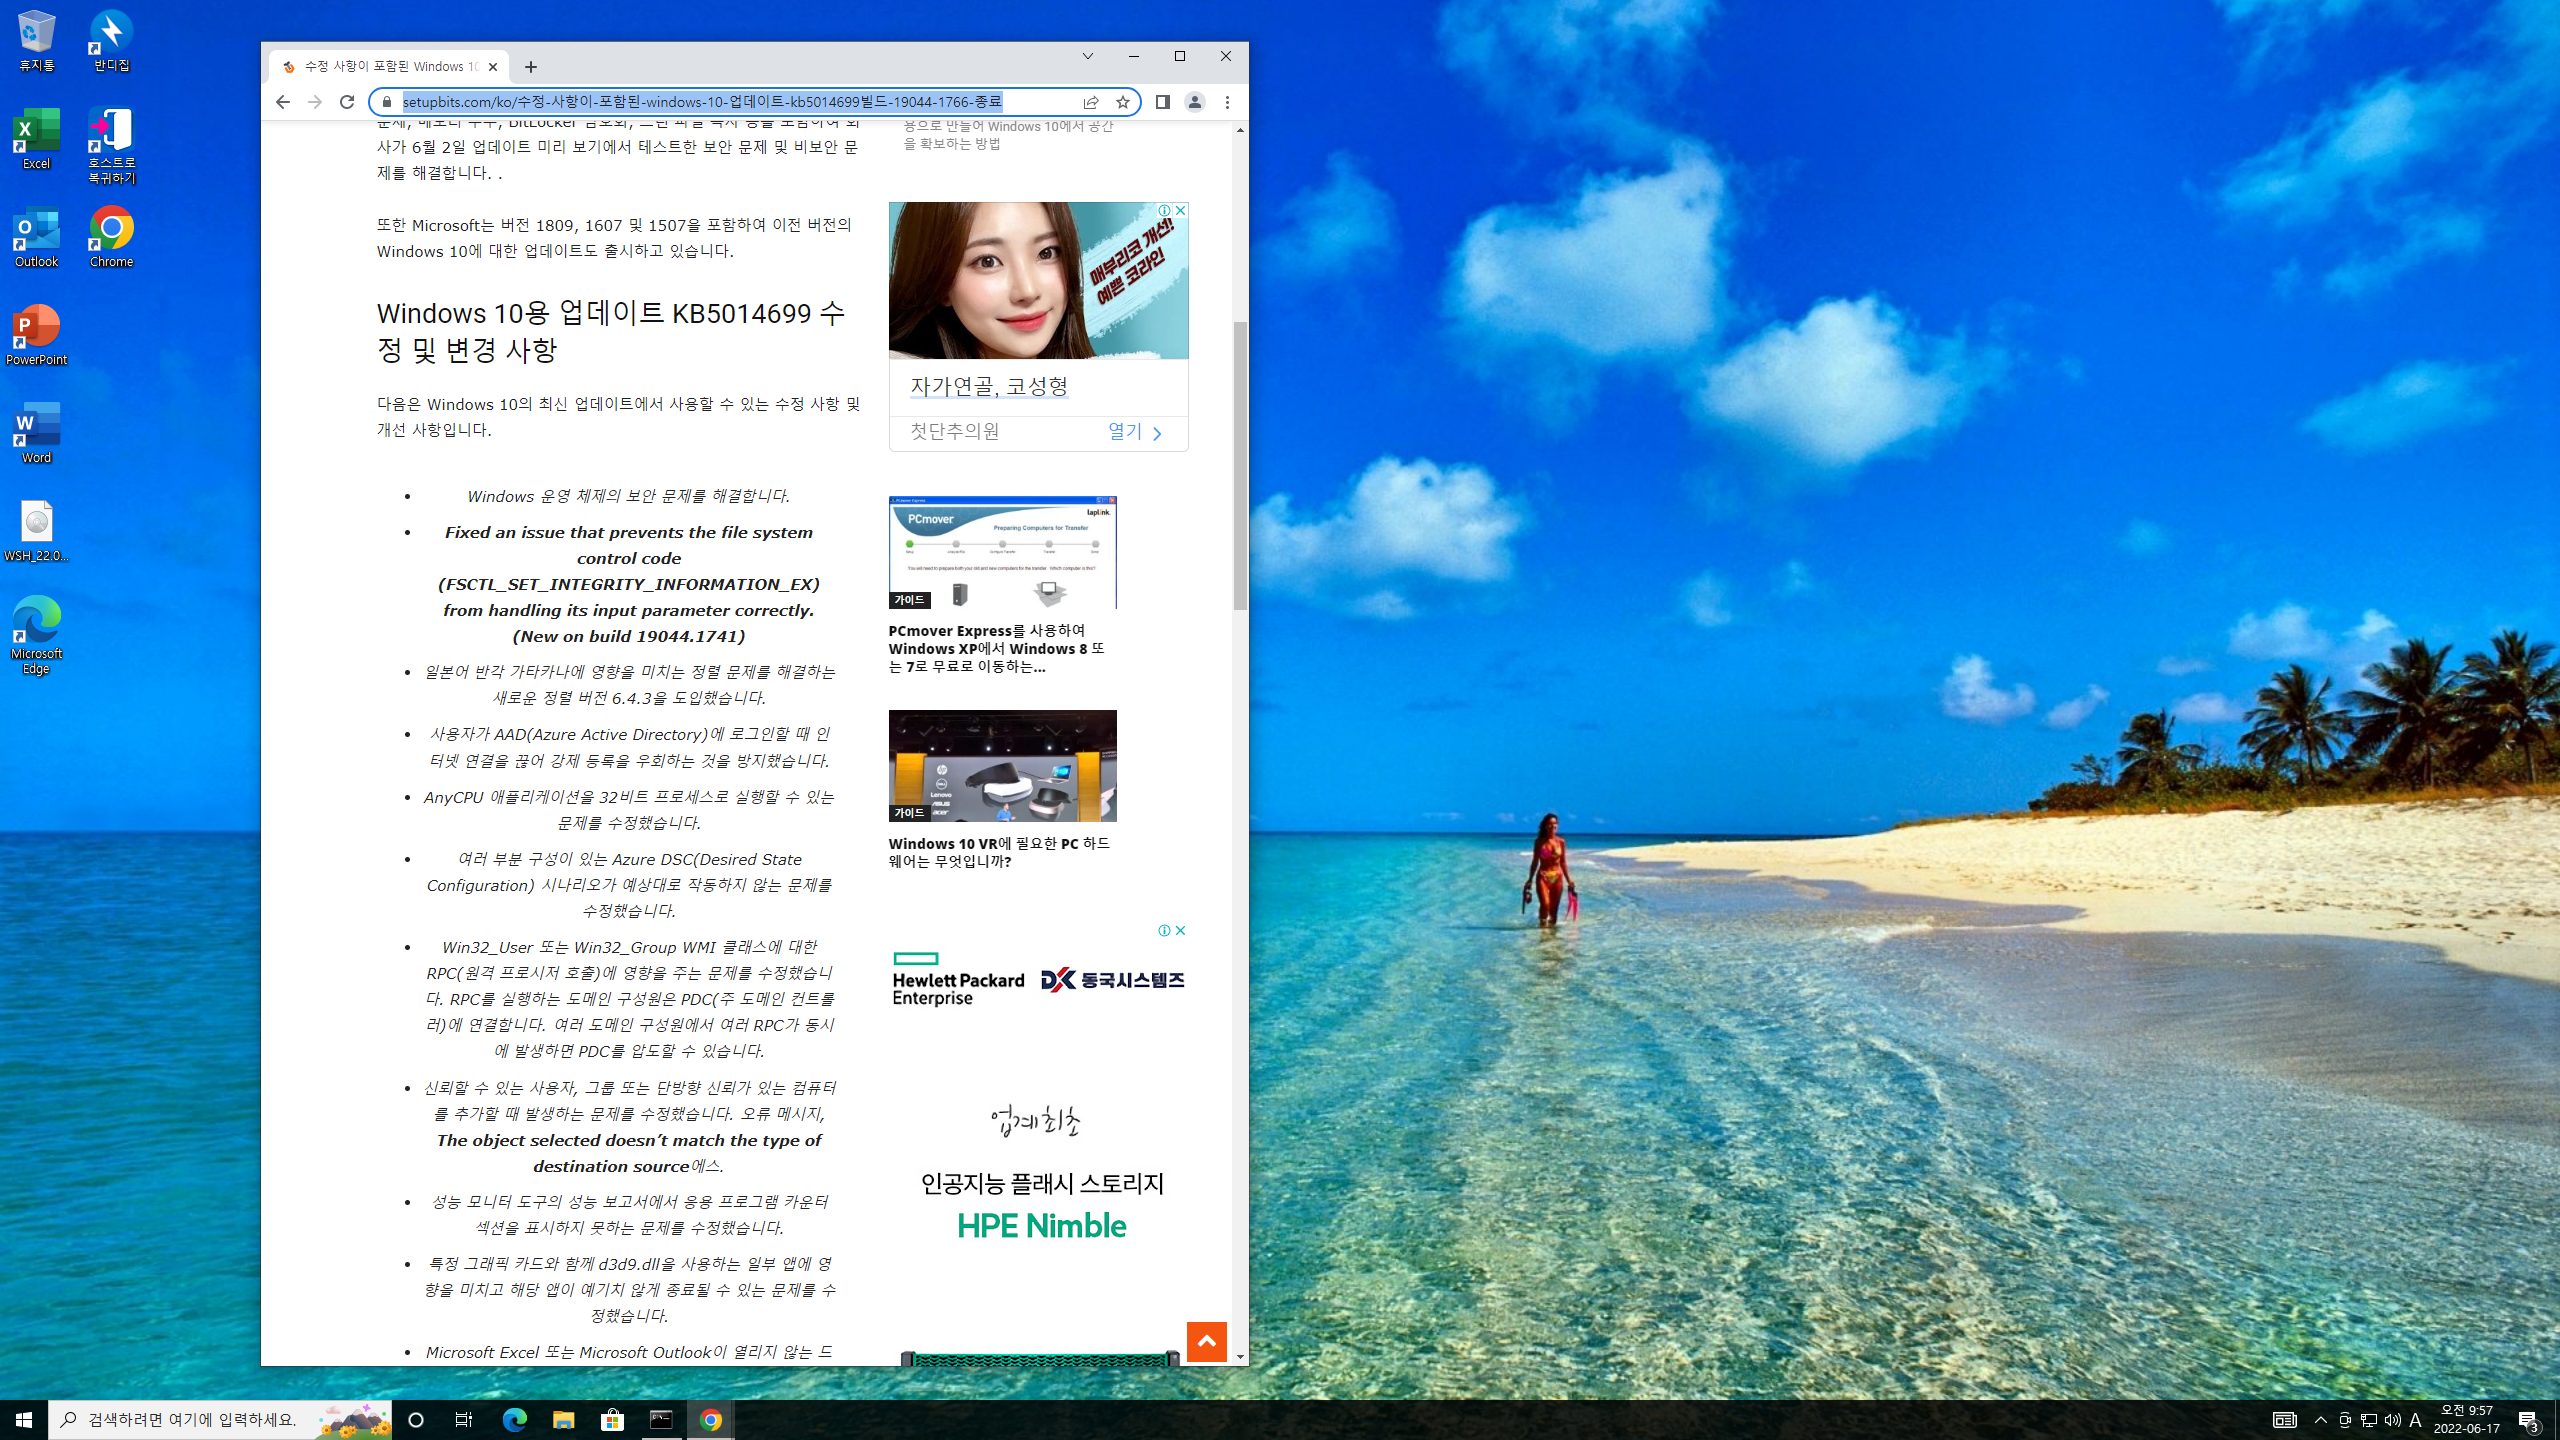
Task: Open the 자가연골, 코성형 ad headline
Action: [x=989, y=386]
